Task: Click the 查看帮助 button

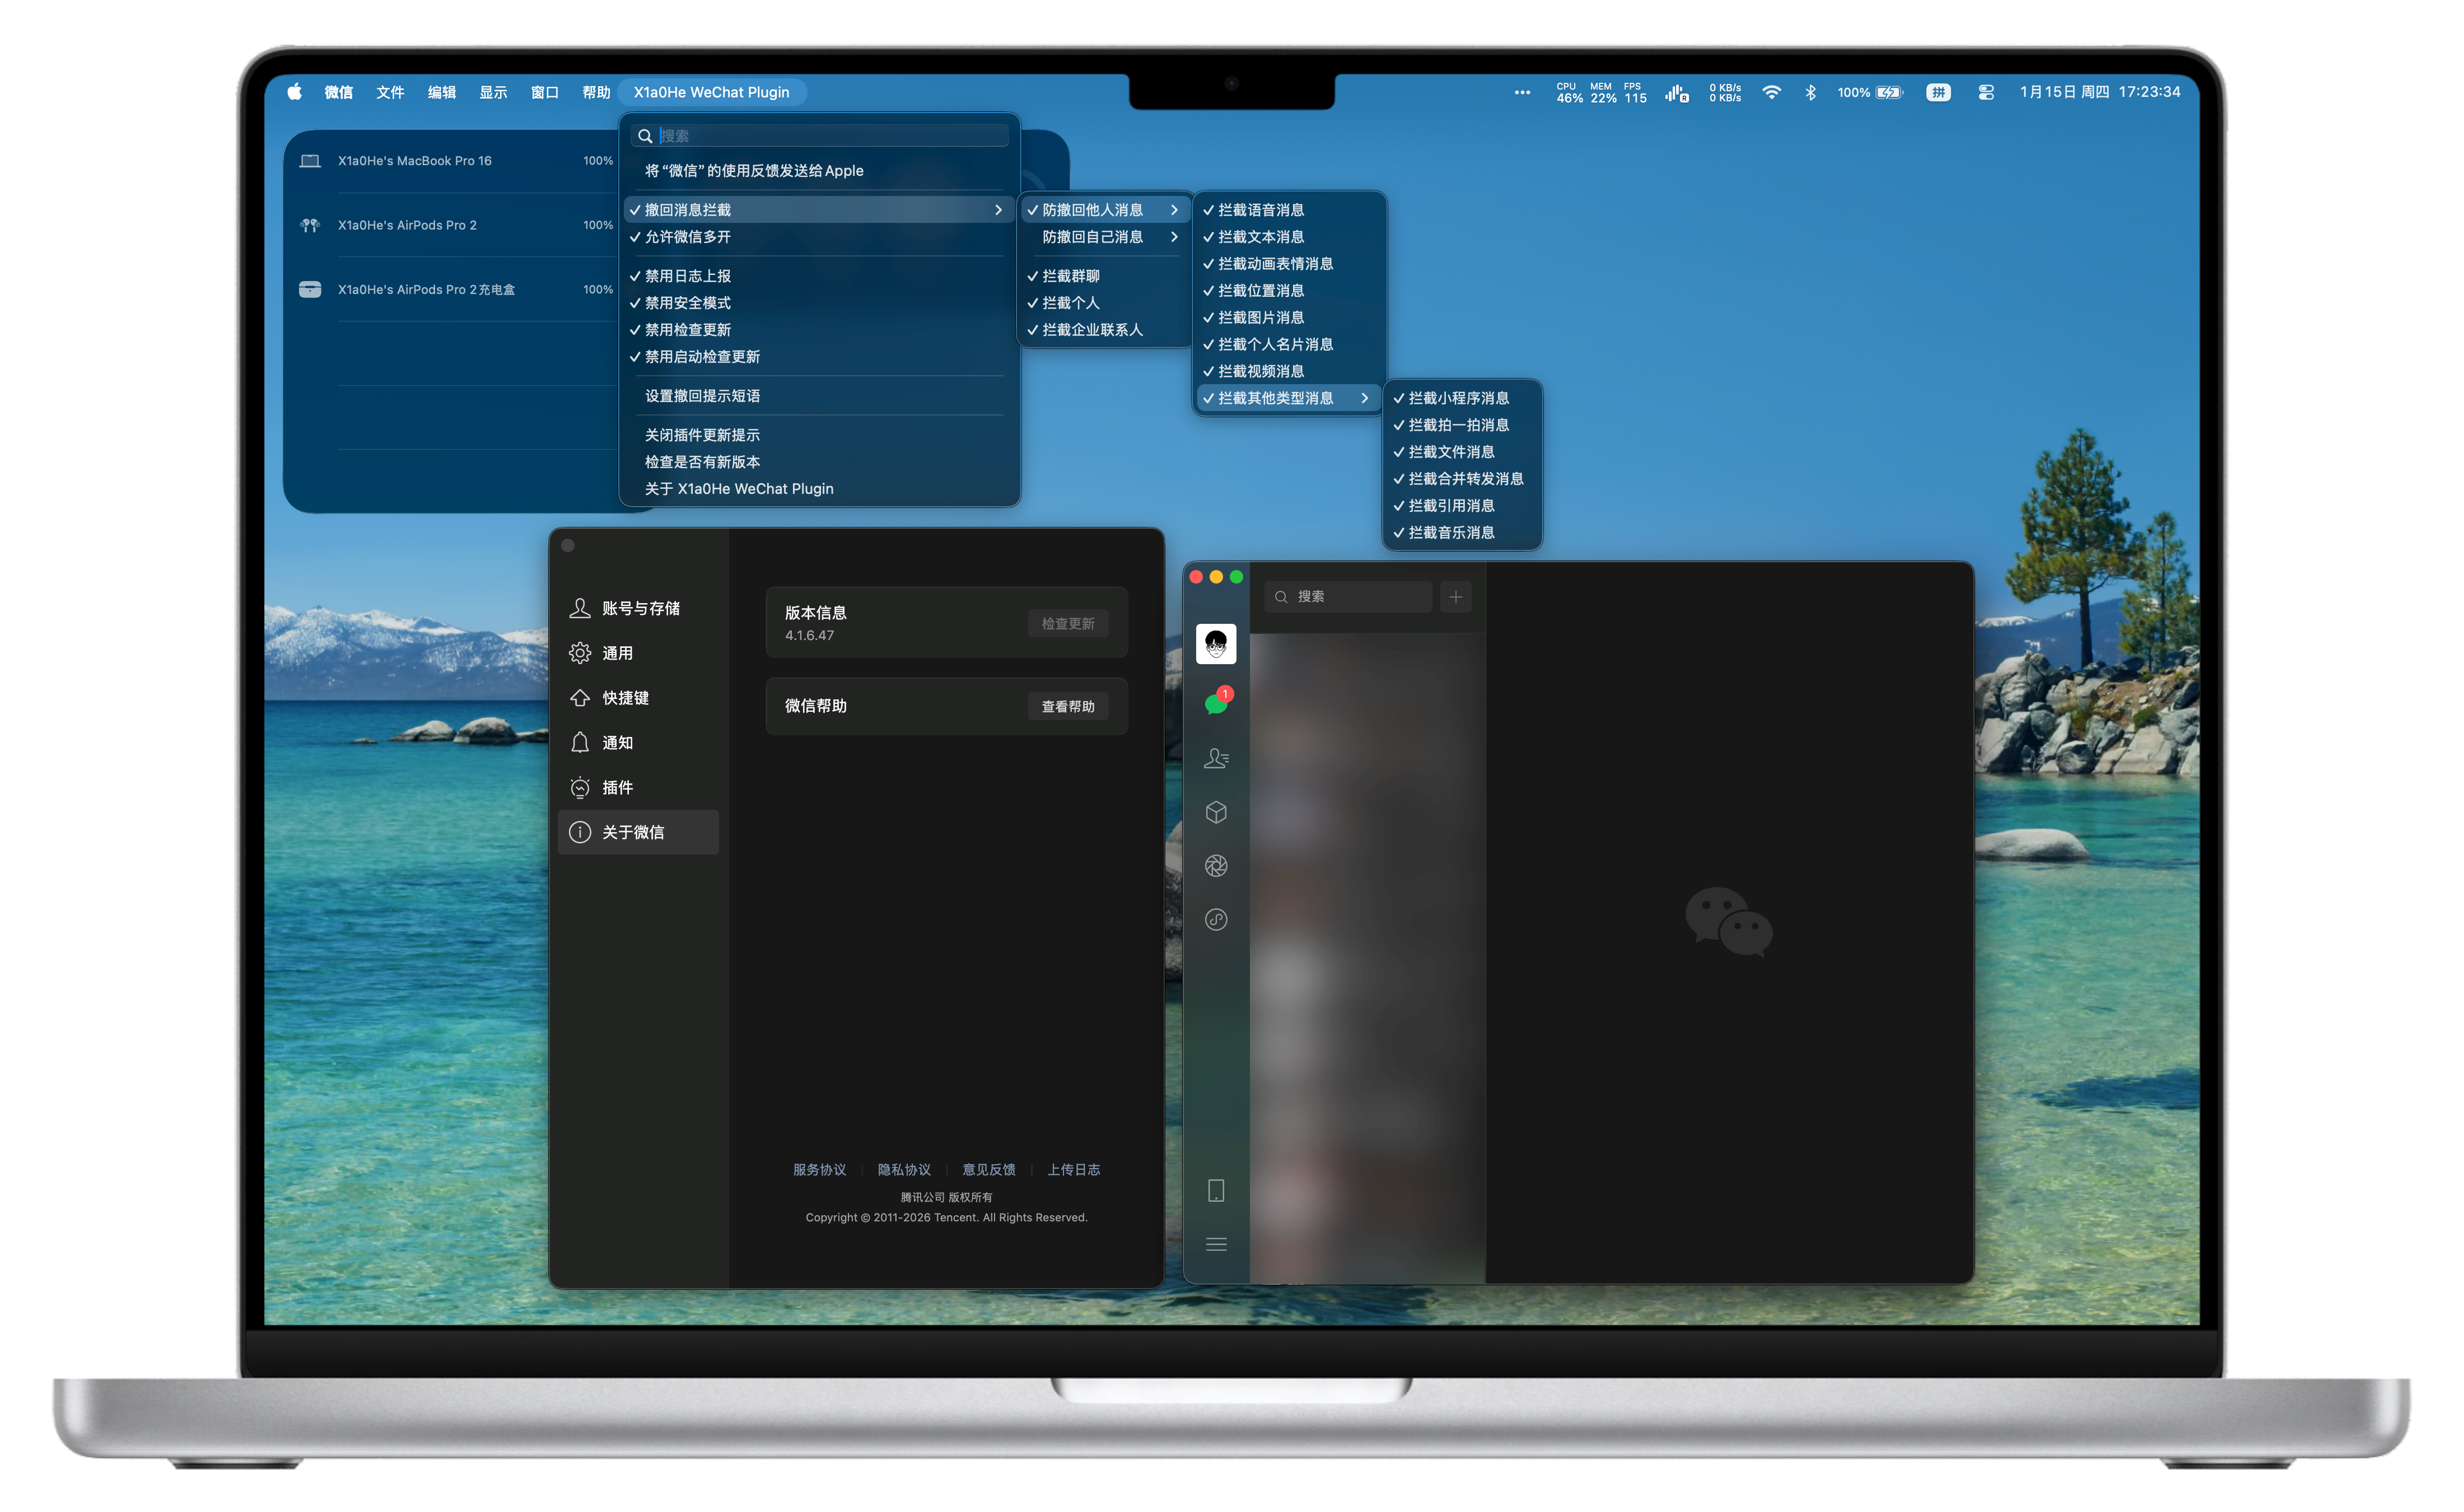Action: click(x=1068, y=707)
